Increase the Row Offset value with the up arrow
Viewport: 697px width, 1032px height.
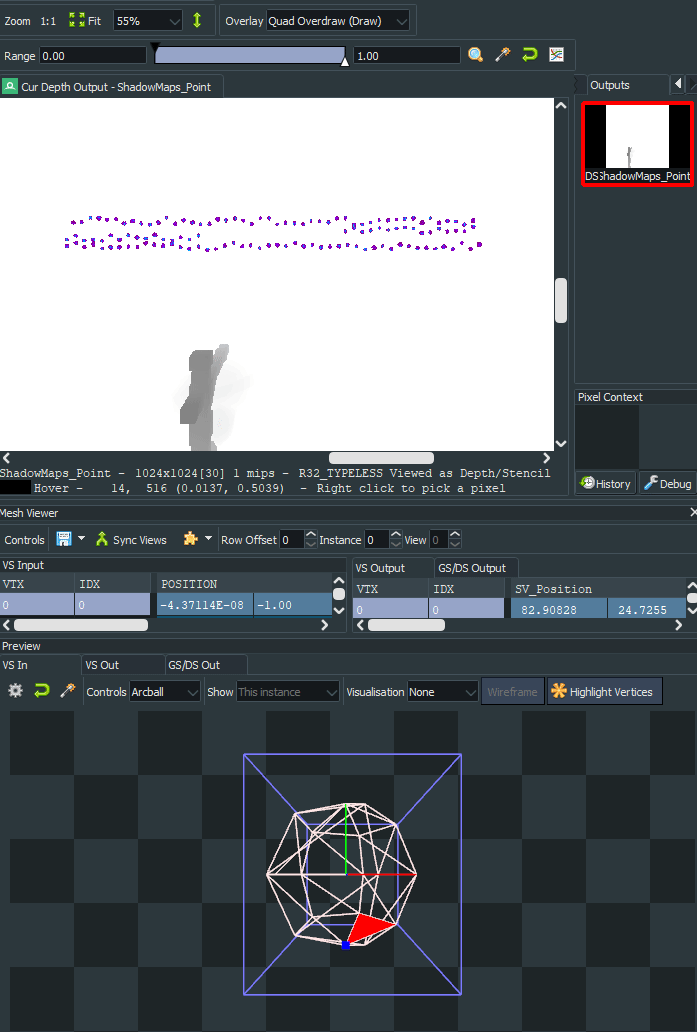[311, 534]
